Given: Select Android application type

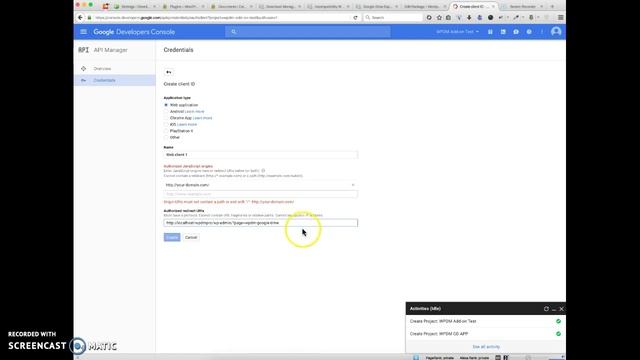Looking at the screenshot, I should (x=166, y=111).
